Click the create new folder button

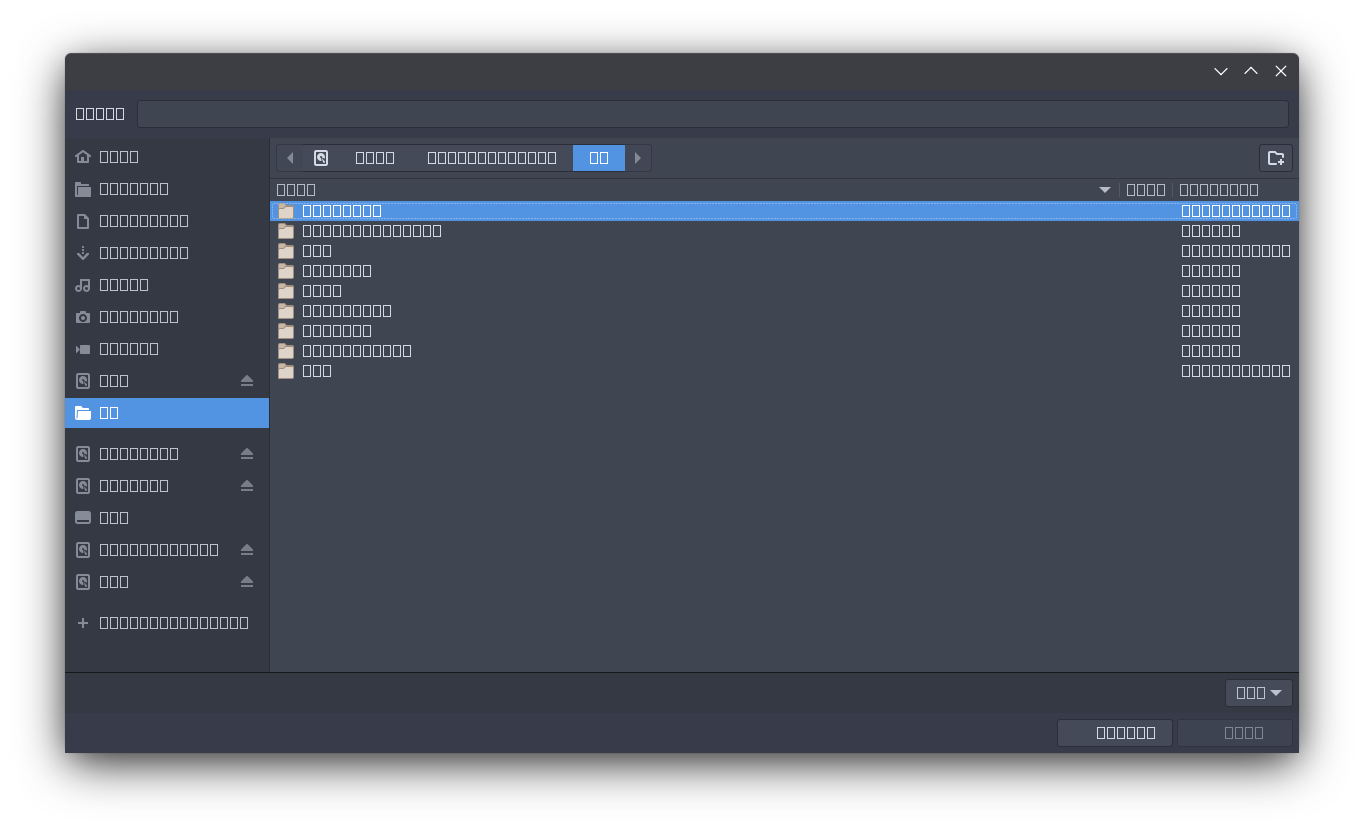(x=1276, y=158)
